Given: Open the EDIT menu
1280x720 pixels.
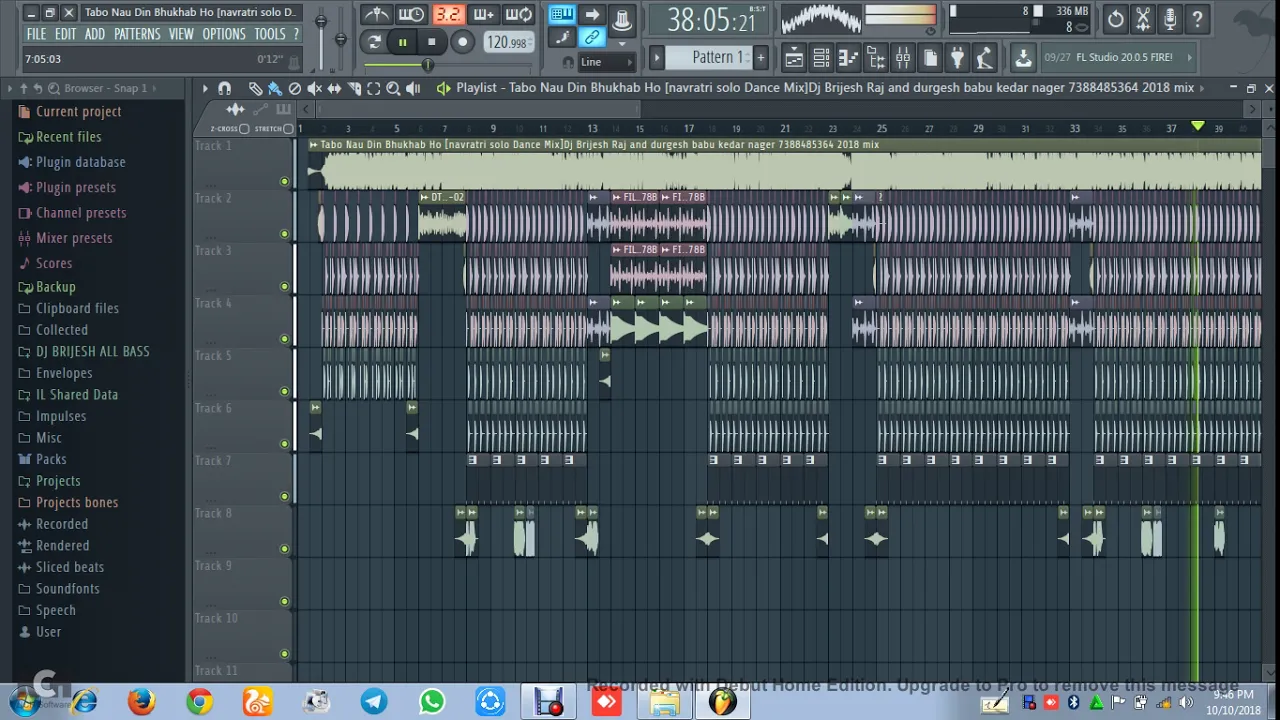Looking at the screenshot, I should (65, 34).
